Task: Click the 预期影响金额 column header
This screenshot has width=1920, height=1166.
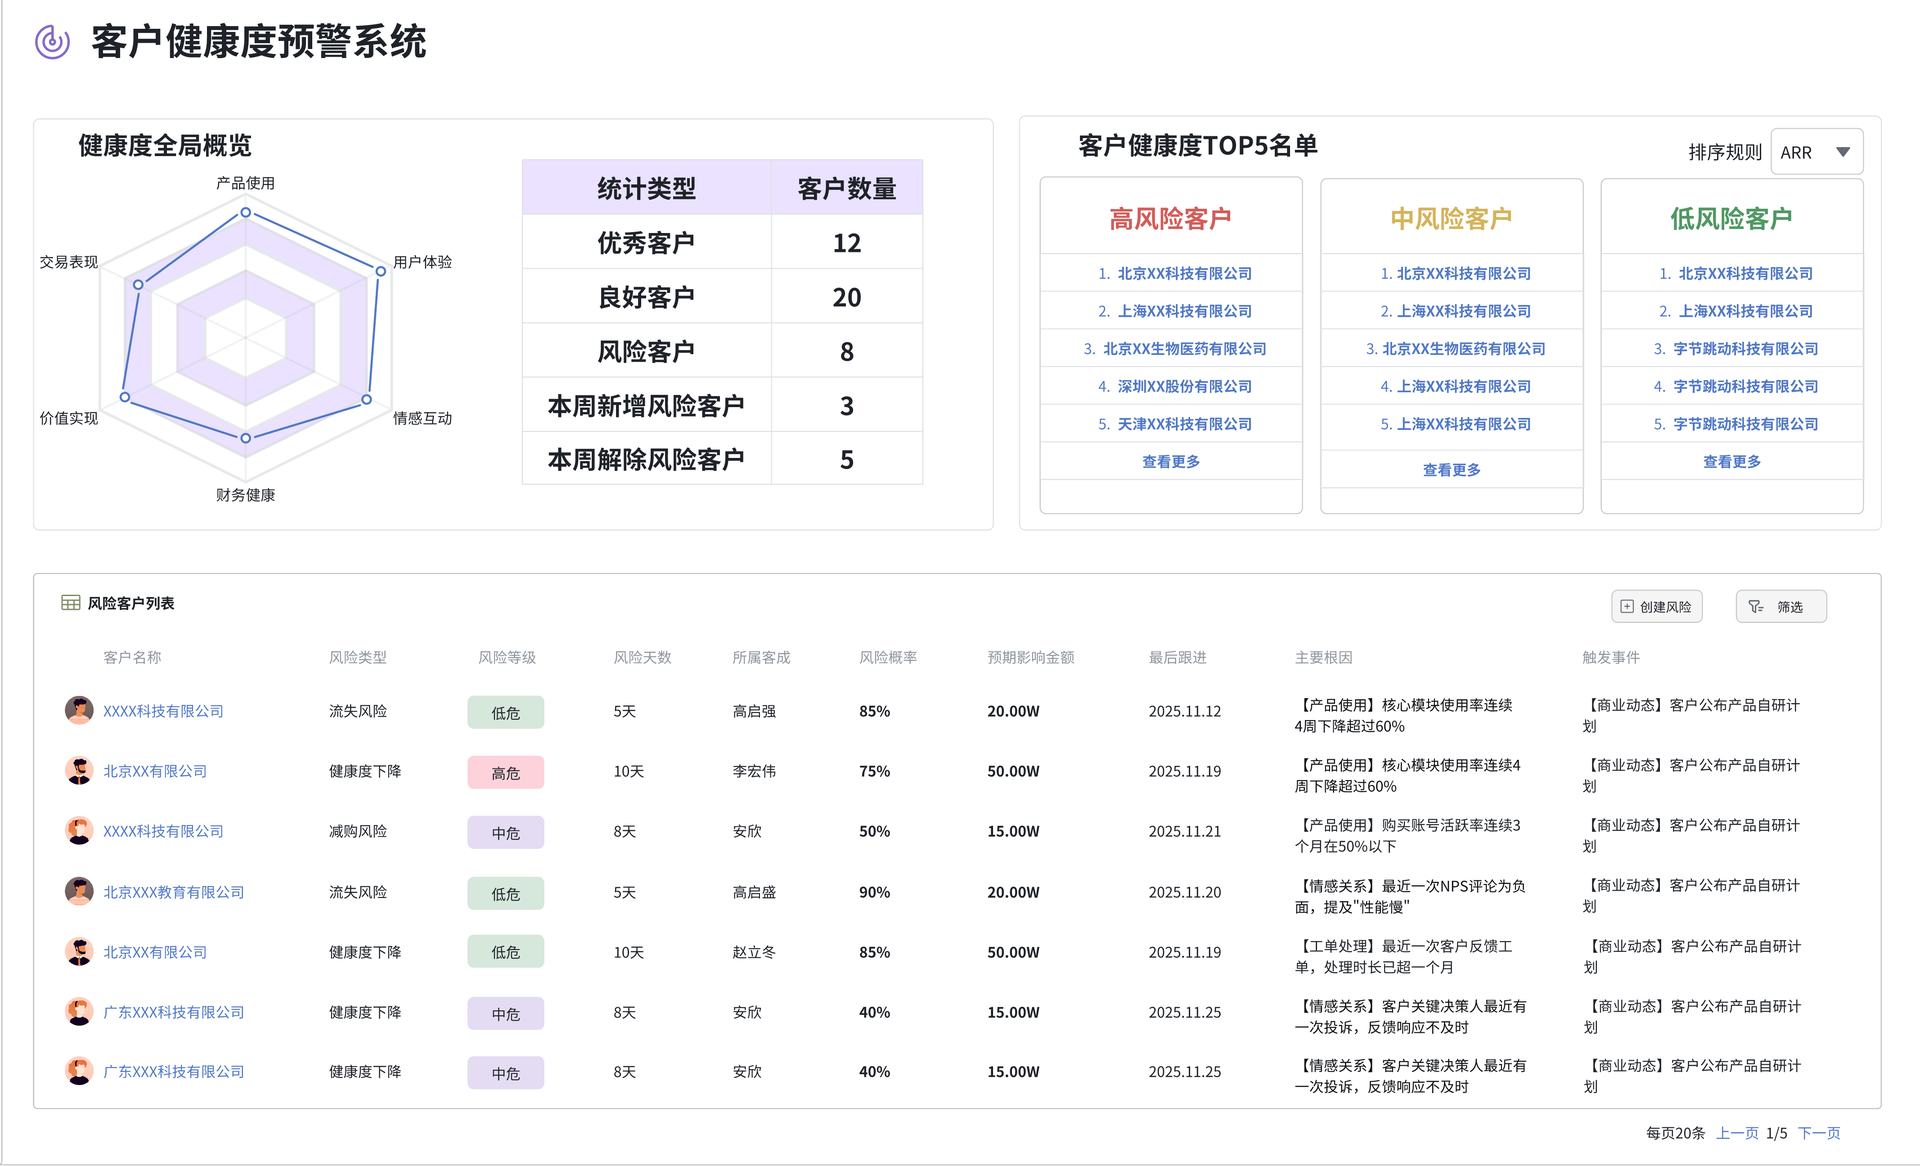Action: pos(1030,657)
